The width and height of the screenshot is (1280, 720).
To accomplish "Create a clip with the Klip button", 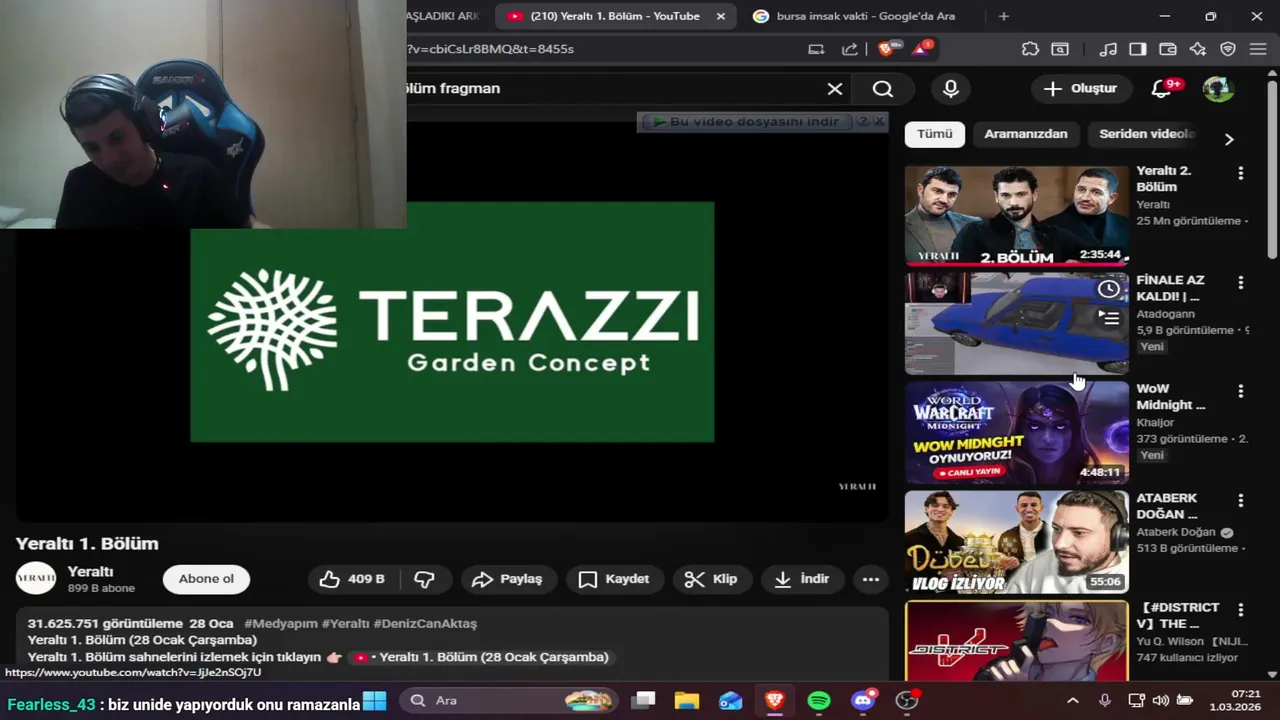I will 711,579.
